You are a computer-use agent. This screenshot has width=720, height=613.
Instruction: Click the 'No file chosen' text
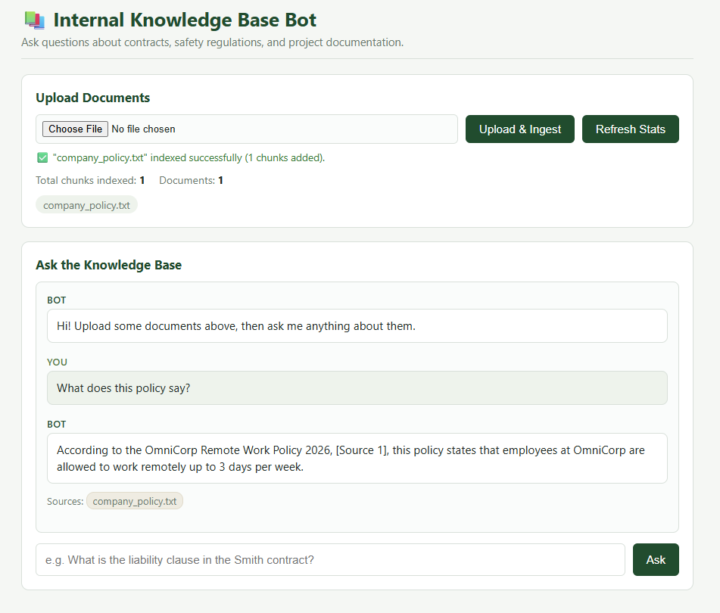[143, 129]
